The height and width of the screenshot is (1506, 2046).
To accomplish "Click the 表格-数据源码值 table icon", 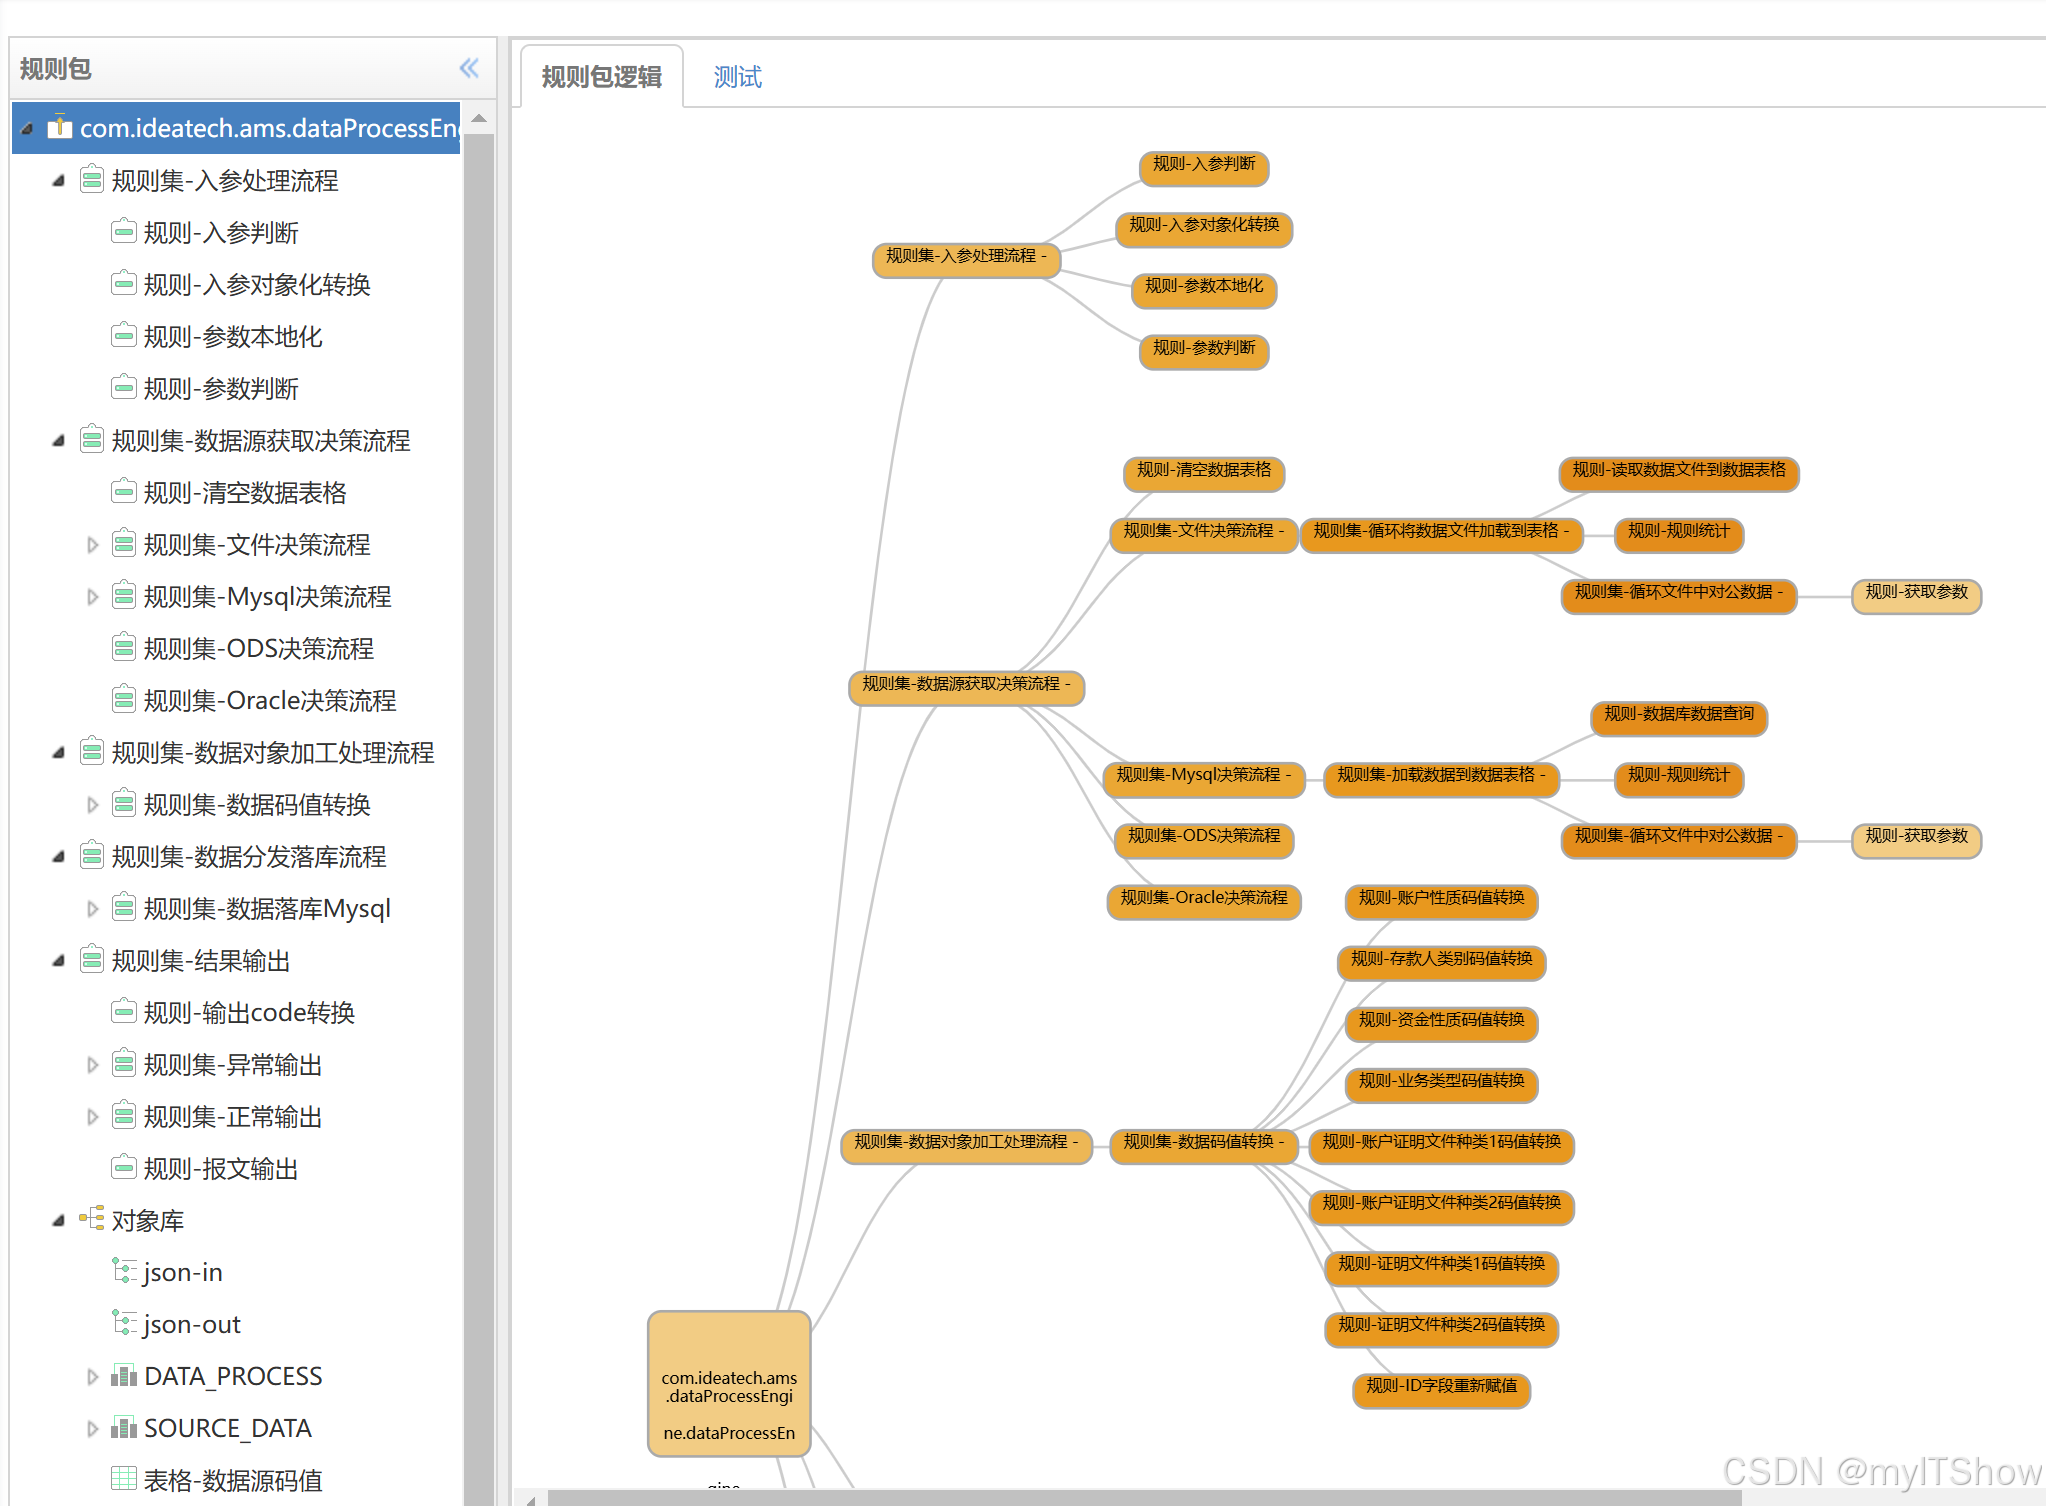I will 124,1479.
